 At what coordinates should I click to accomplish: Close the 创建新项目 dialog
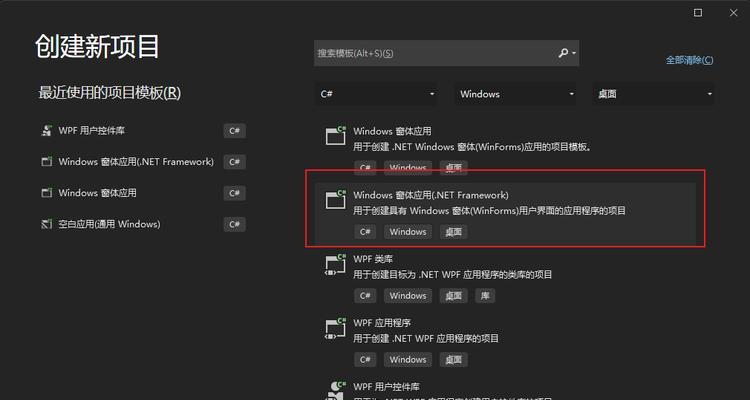click(733, 13)
